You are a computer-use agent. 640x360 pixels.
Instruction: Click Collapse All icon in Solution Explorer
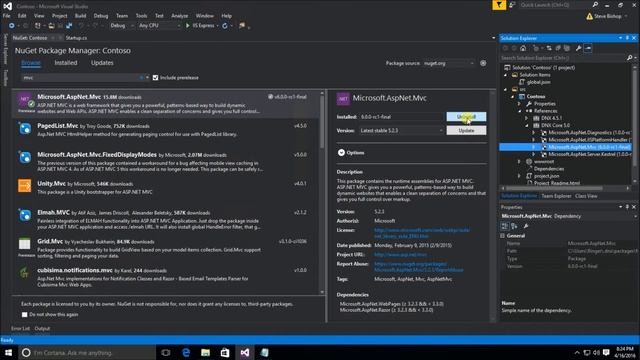(x=558, y=48)
